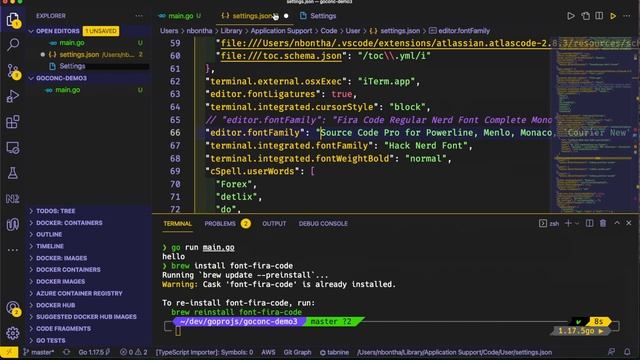The height and width of the screenshot is (360, 640).
Task: Expand the AZURE CONTAINER REGISTRY section
Action: 79,293
